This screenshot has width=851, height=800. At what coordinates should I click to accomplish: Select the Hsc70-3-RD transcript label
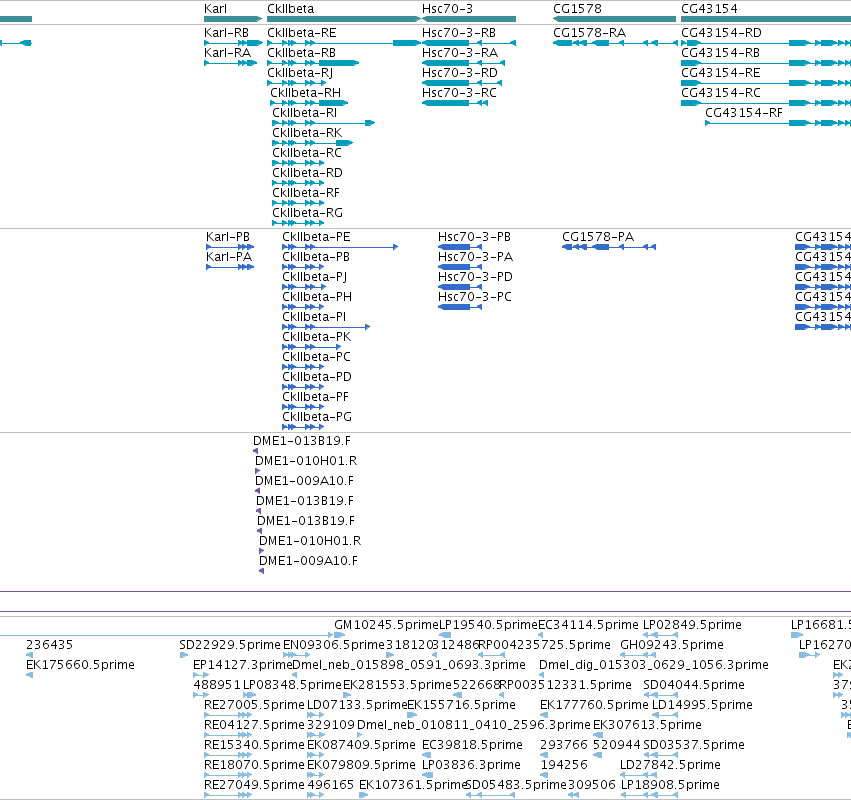[460, 73]
